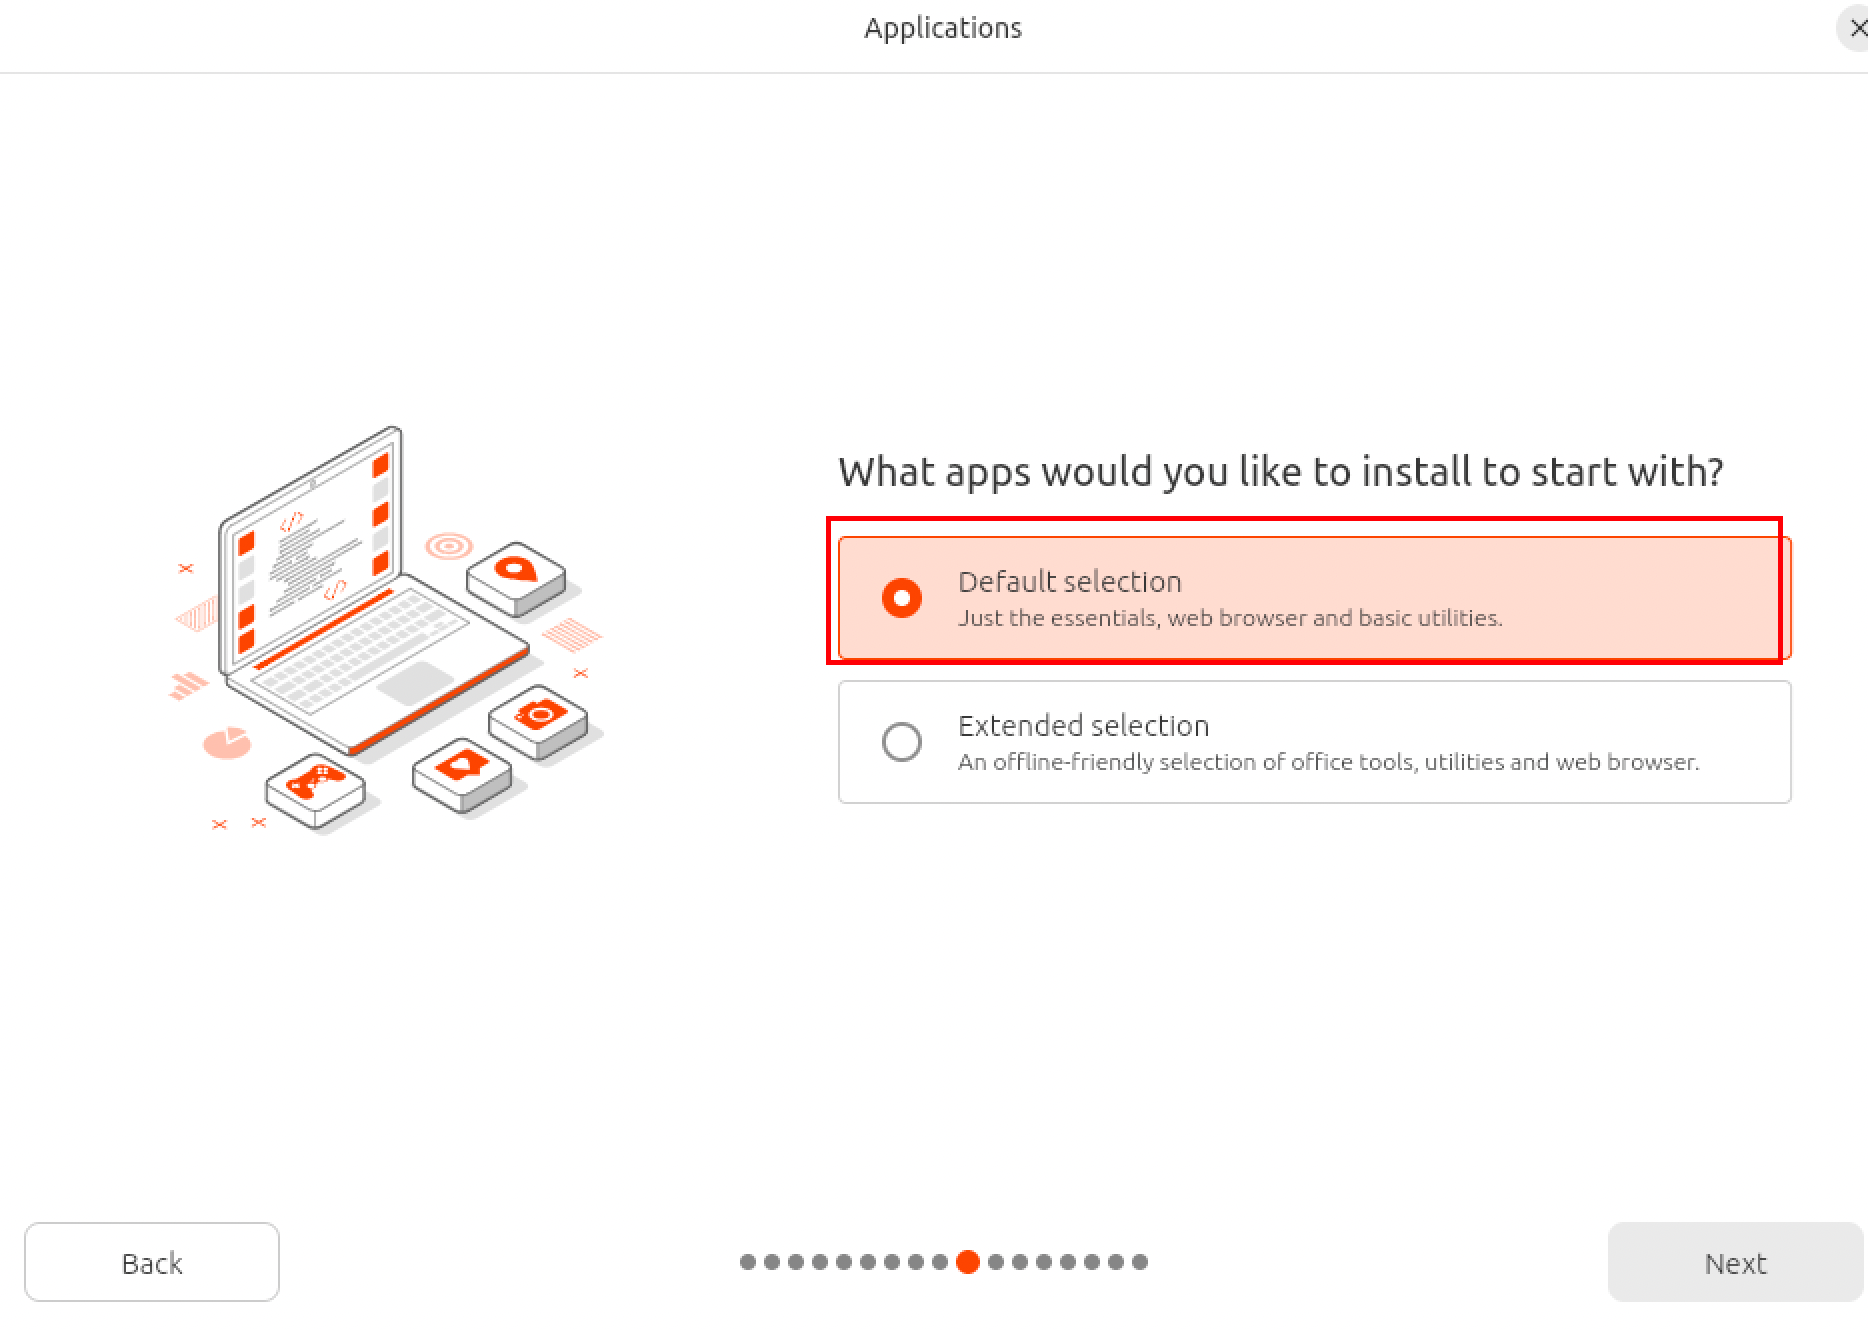Click the Applications title text
Screen dimensions: 1868x1330
coord(943,28)
